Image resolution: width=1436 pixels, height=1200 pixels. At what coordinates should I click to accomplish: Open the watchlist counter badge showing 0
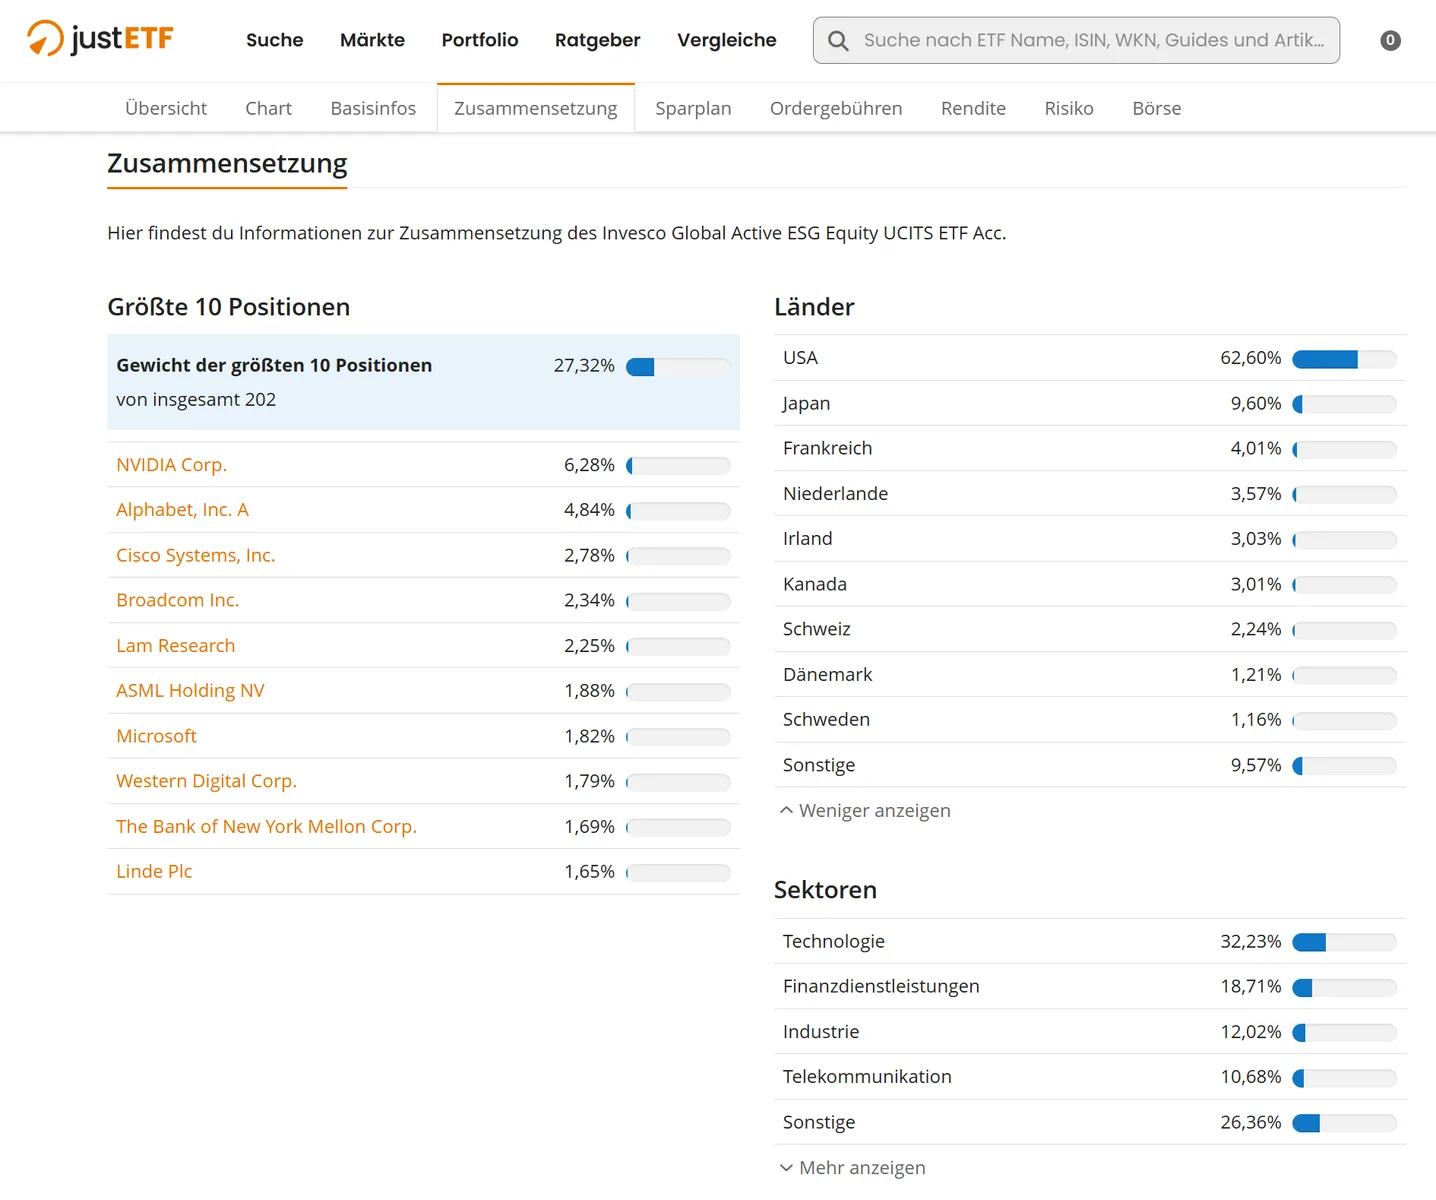pos(1390,41)
